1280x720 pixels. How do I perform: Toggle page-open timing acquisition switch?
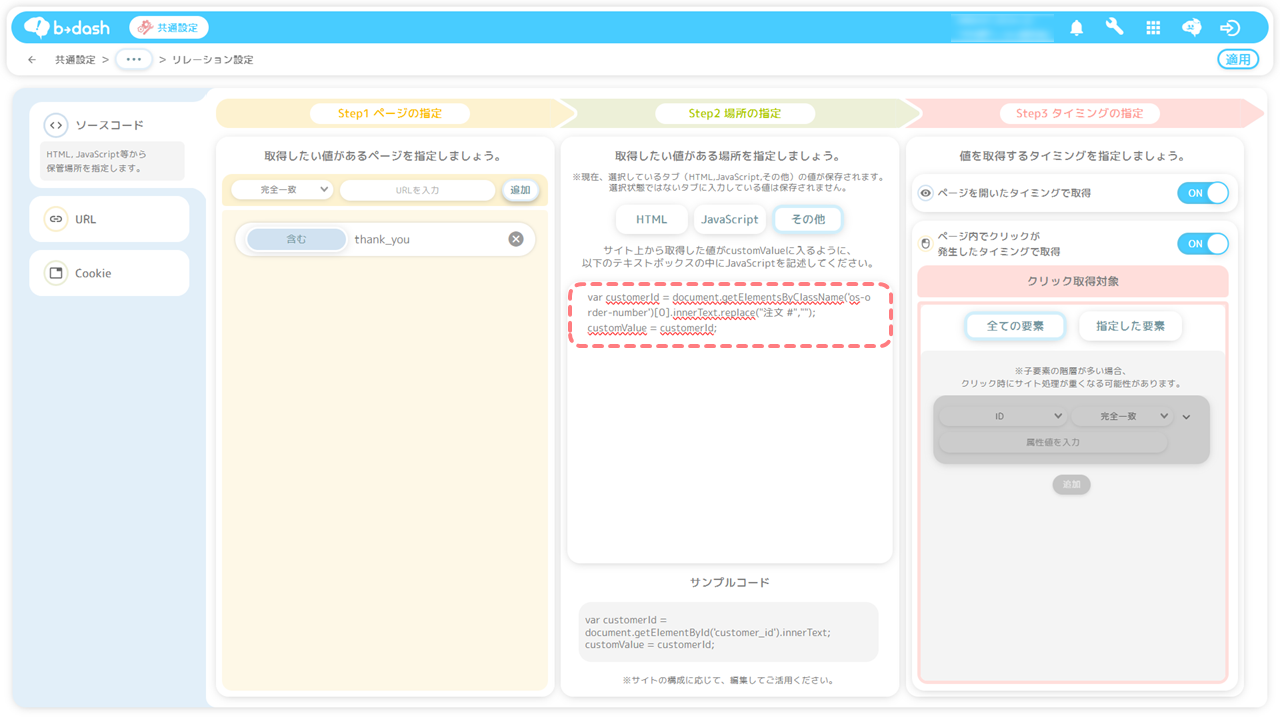pos(1202,193)
